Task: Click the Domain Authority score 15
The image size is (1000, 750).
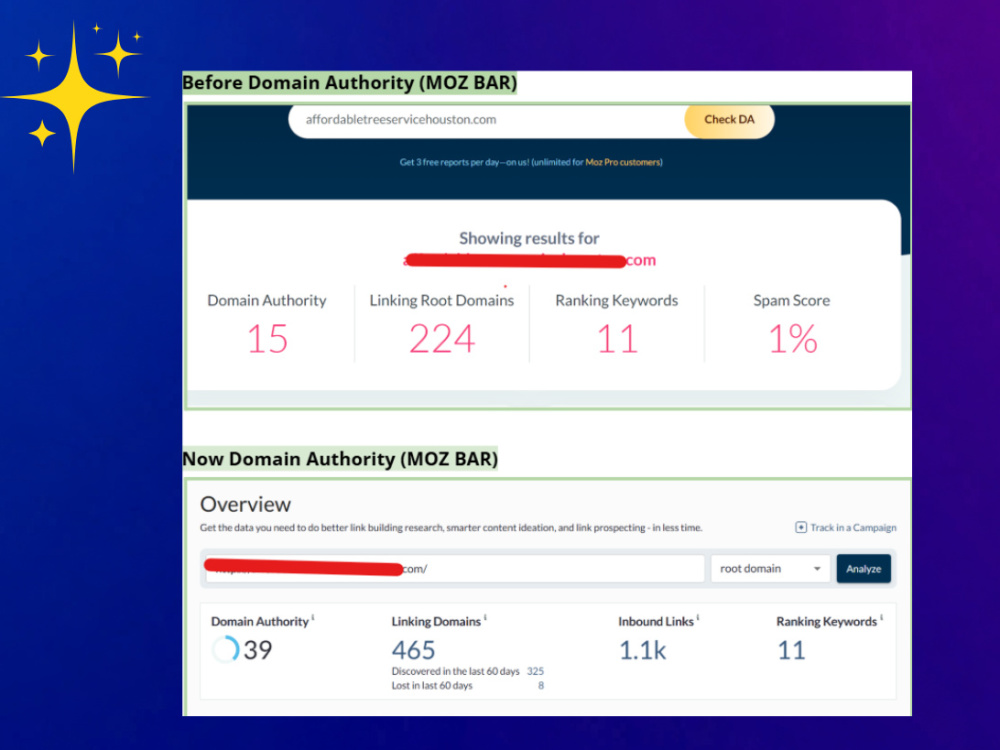Action: point(267,339)
